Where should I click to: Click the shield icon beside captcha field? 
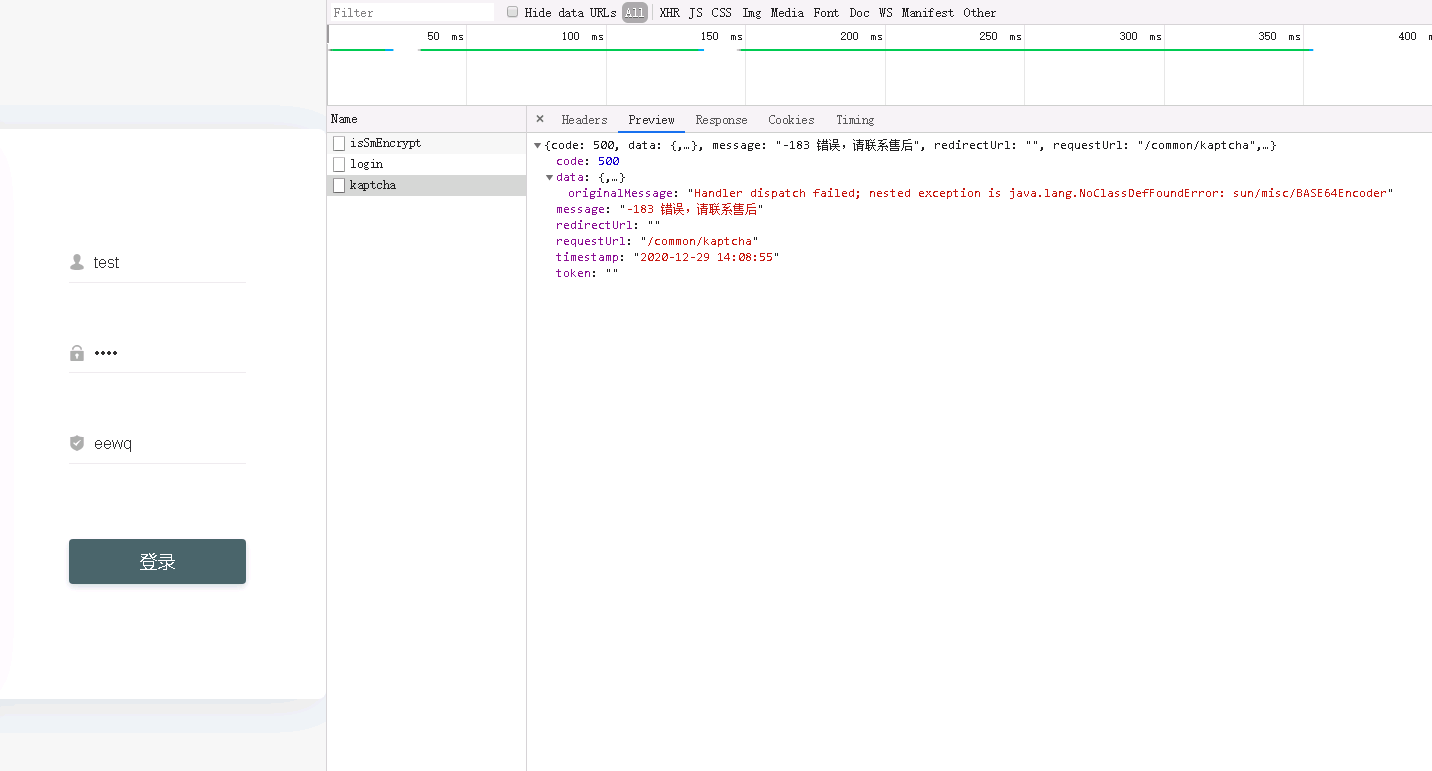point(77,443)
